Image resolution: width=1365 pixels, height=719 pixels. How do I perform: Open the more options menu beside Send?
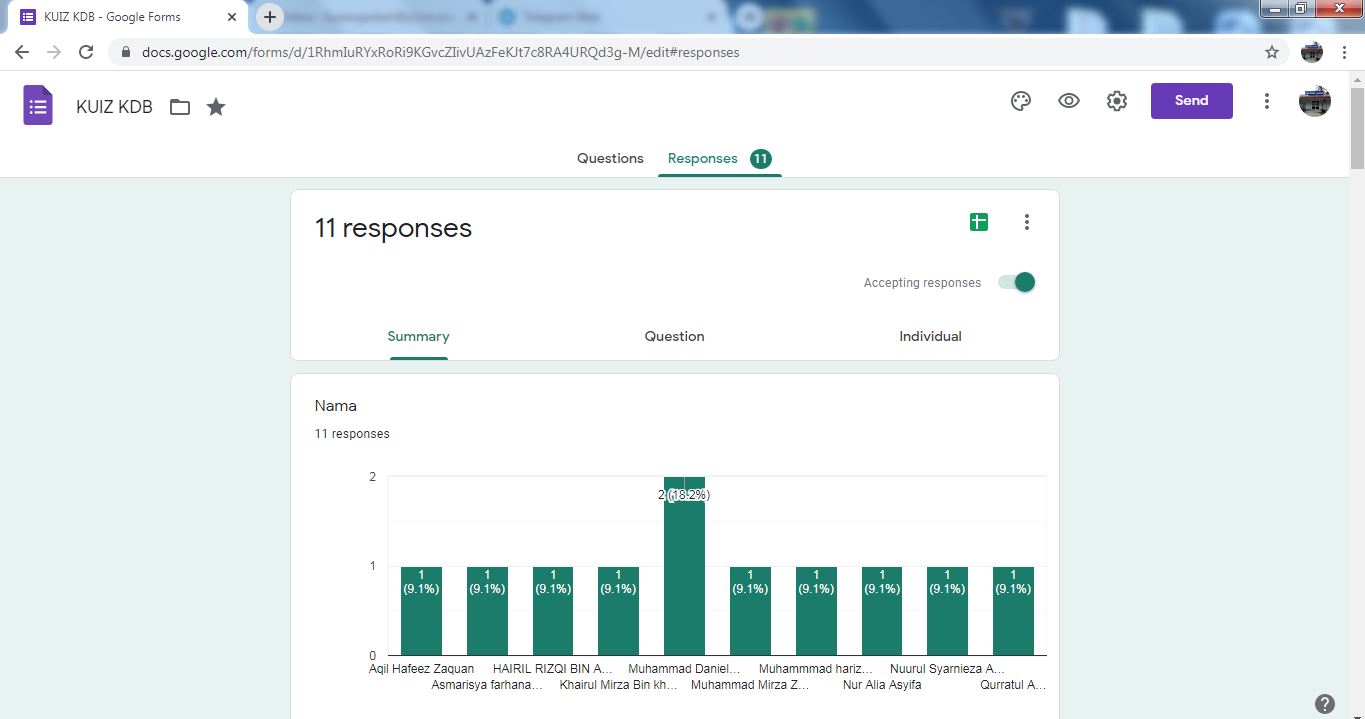(x=1267, y=101)
